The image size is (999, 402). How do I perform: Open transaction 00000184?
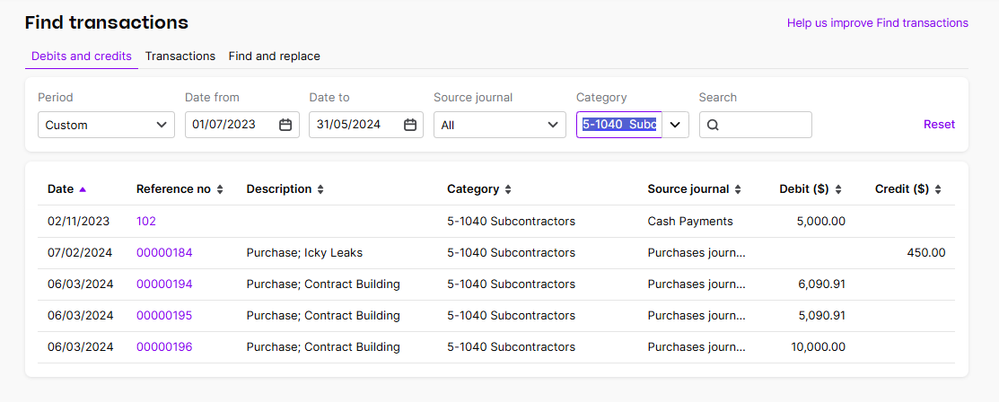click(164, 253)
